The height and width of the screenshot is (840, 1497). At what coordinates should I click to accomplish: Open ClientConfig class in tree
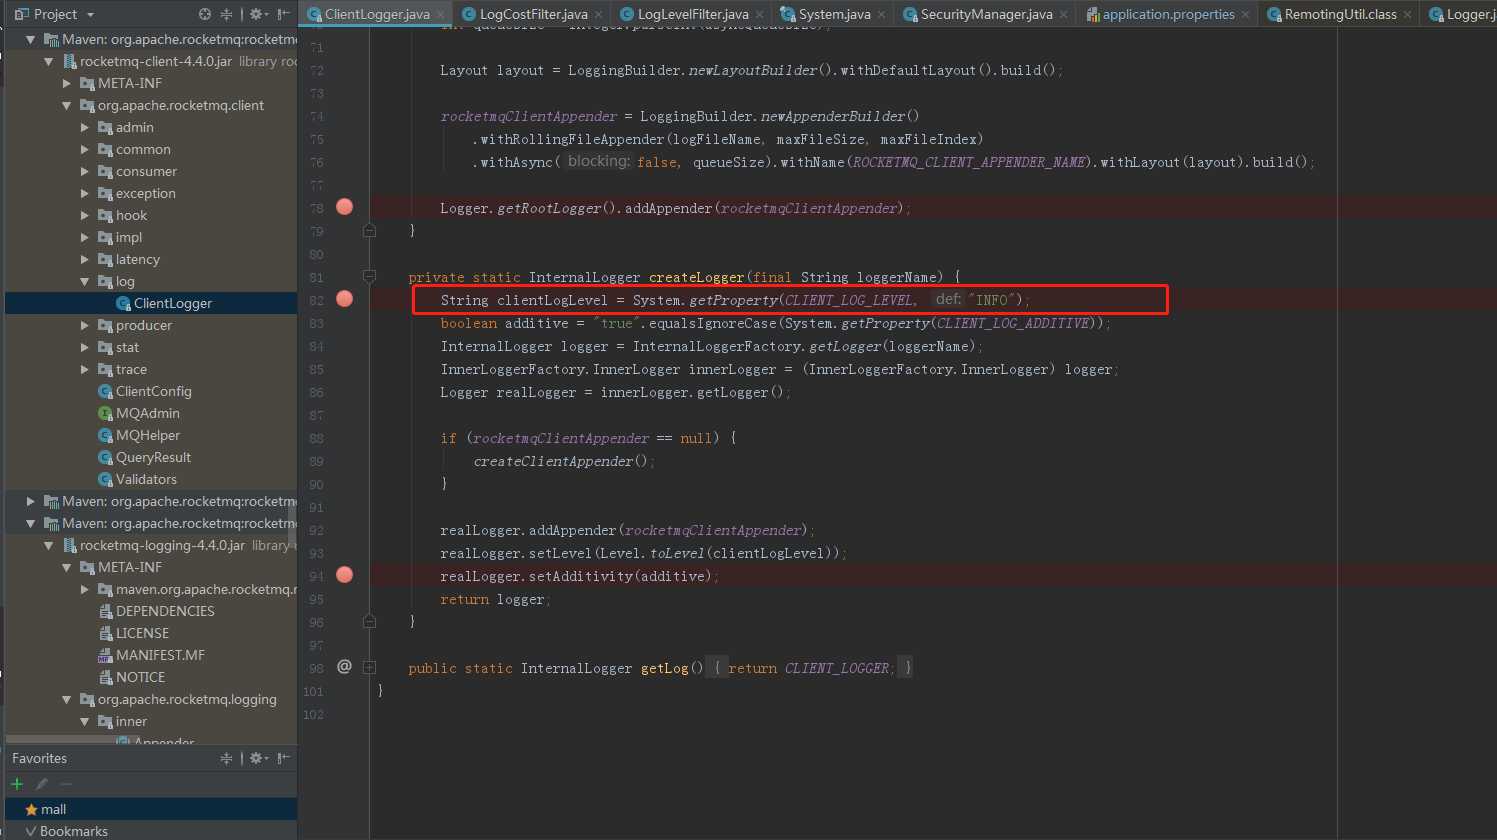(153, 391)
